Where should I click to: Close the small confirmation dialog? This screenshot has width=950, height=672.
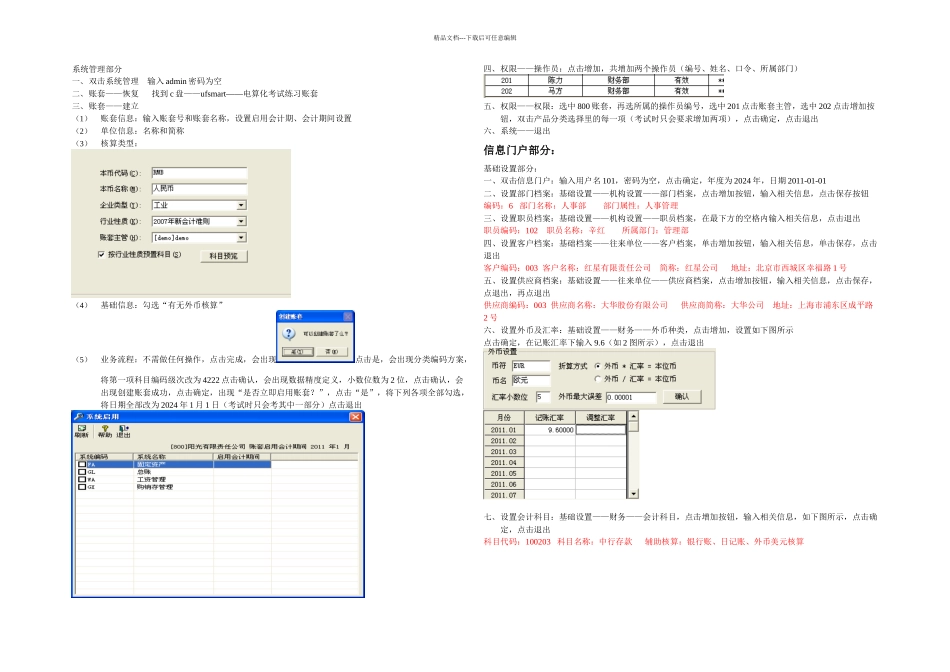(348, 316)
